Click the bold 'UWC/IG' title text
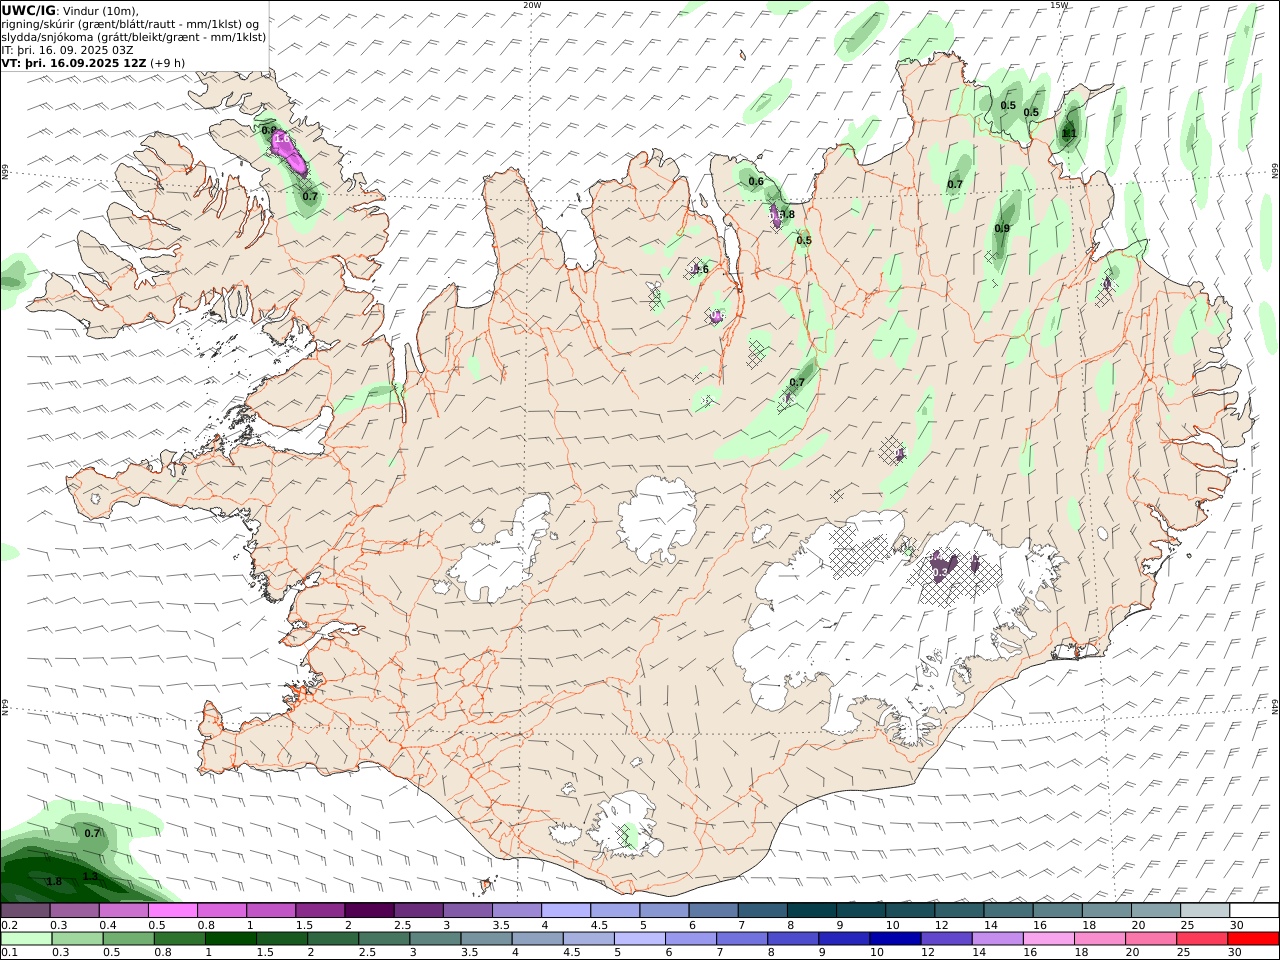 29,10
